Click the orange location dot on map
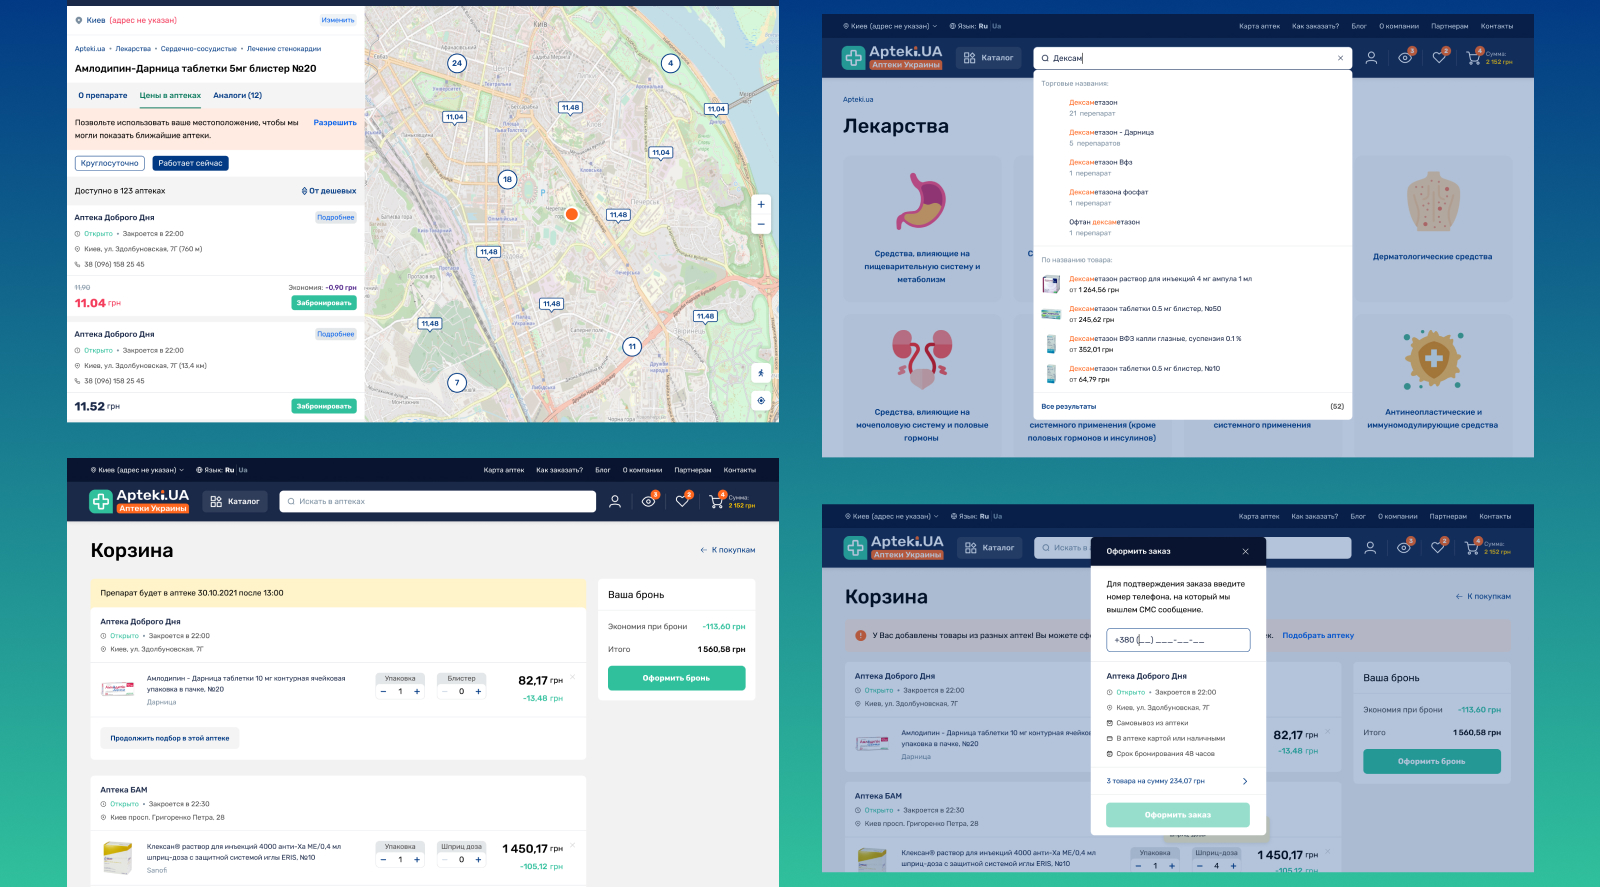 click(x=572, y=214)
